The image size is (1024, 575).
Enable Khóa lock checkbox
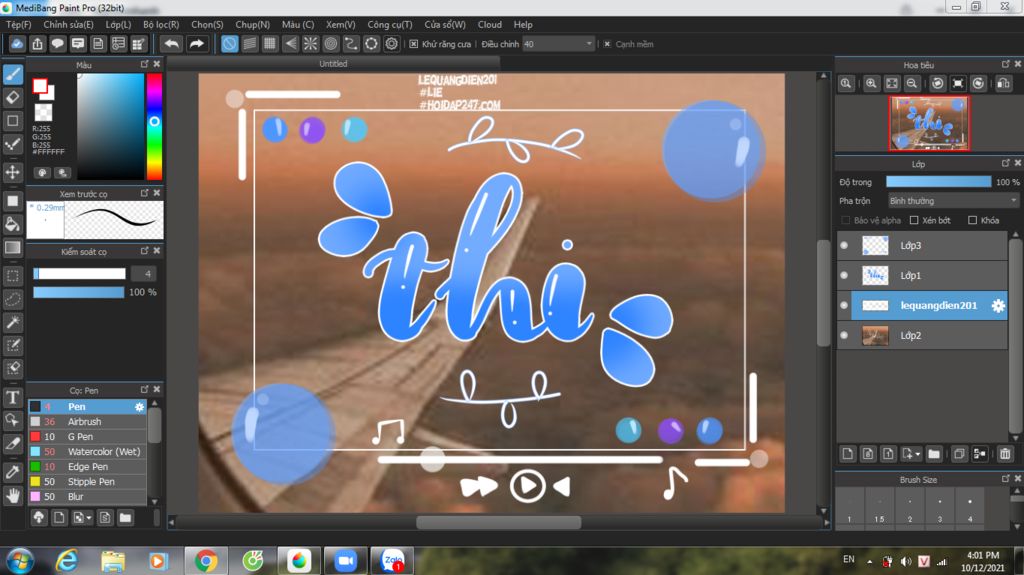(x=972, y=220)
